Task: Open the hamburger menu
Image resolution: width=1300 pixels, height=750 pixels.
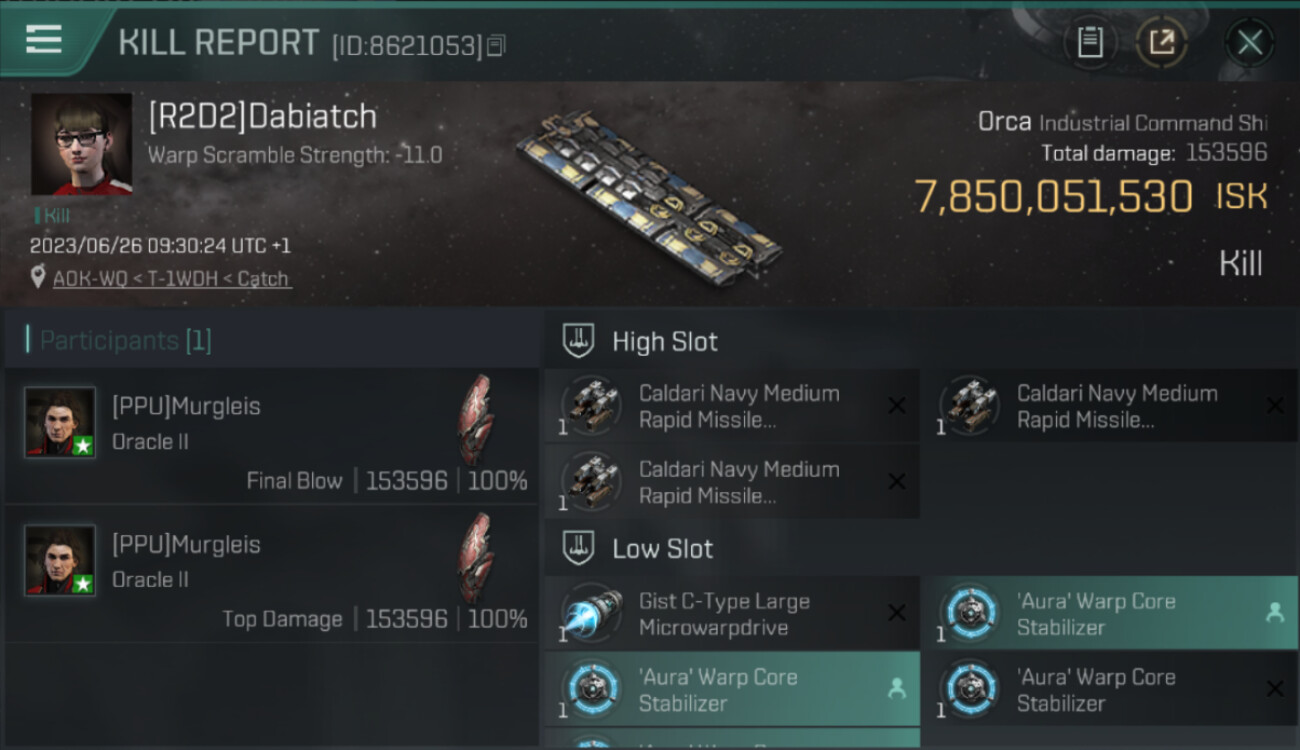Action: (x=44, y=40)
